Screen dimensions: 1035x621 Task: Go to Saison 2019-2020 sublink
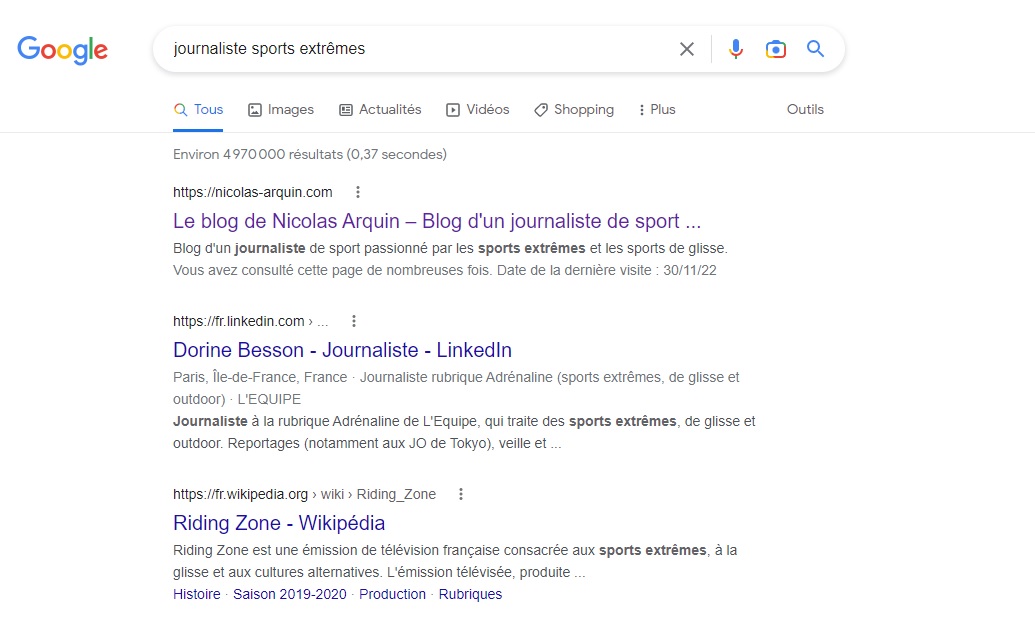tap(289, 594)
